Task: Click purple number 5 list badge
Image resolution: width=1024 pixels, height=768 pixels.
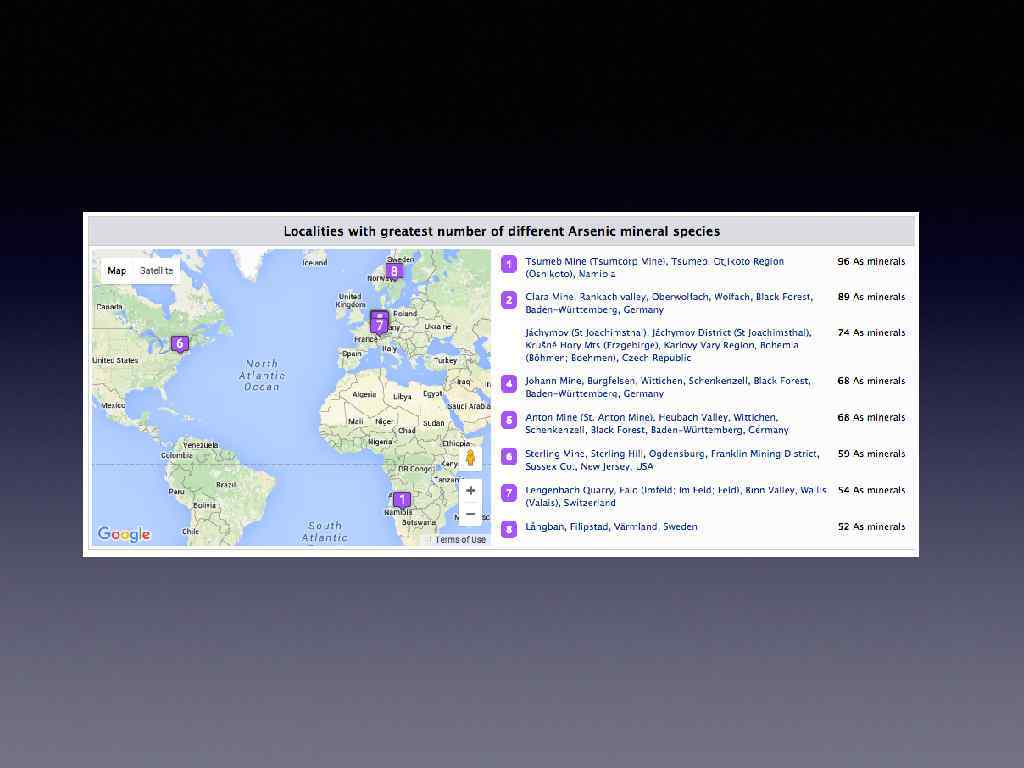Action: coord(509,420)
